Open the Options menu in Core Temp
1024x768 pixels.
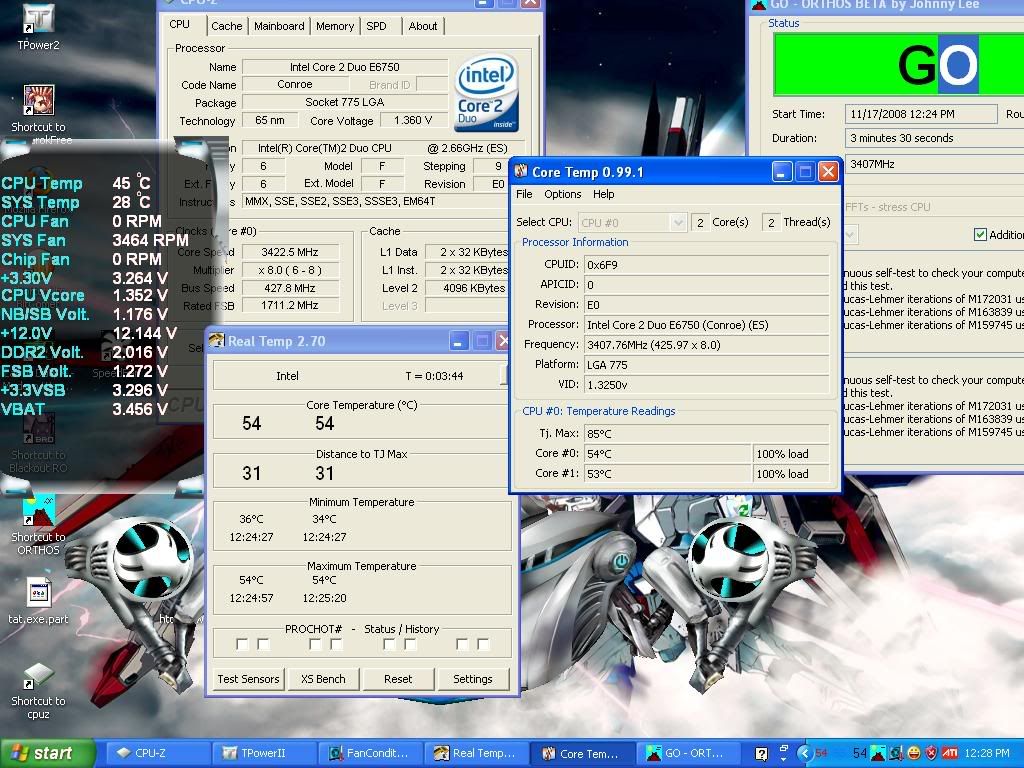click(x=562, y=194)
